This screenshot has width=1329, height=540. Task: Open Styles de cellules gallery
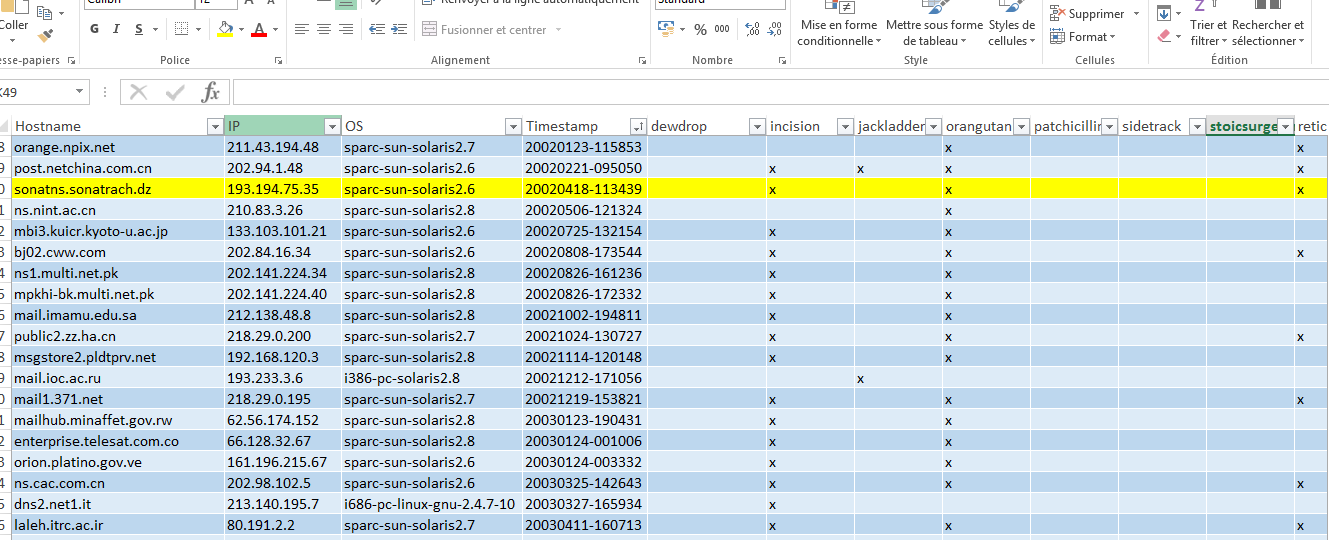pyautogui.click(x=1011, y=24)
